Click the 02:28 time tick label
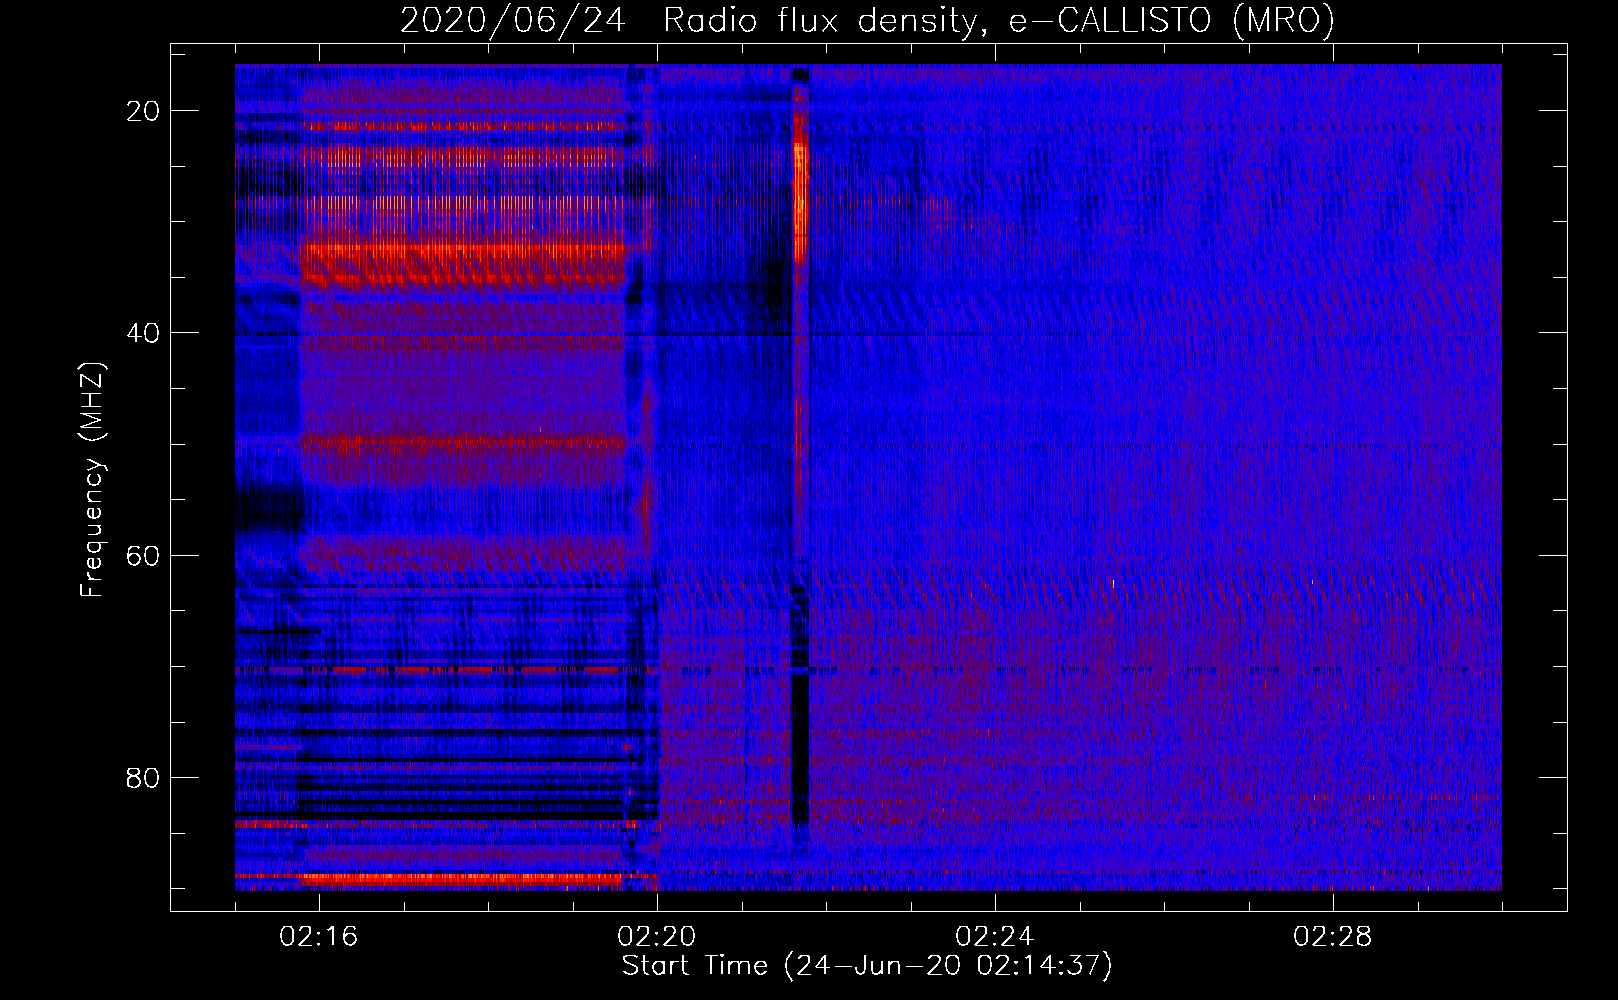 pos(1333,937)
